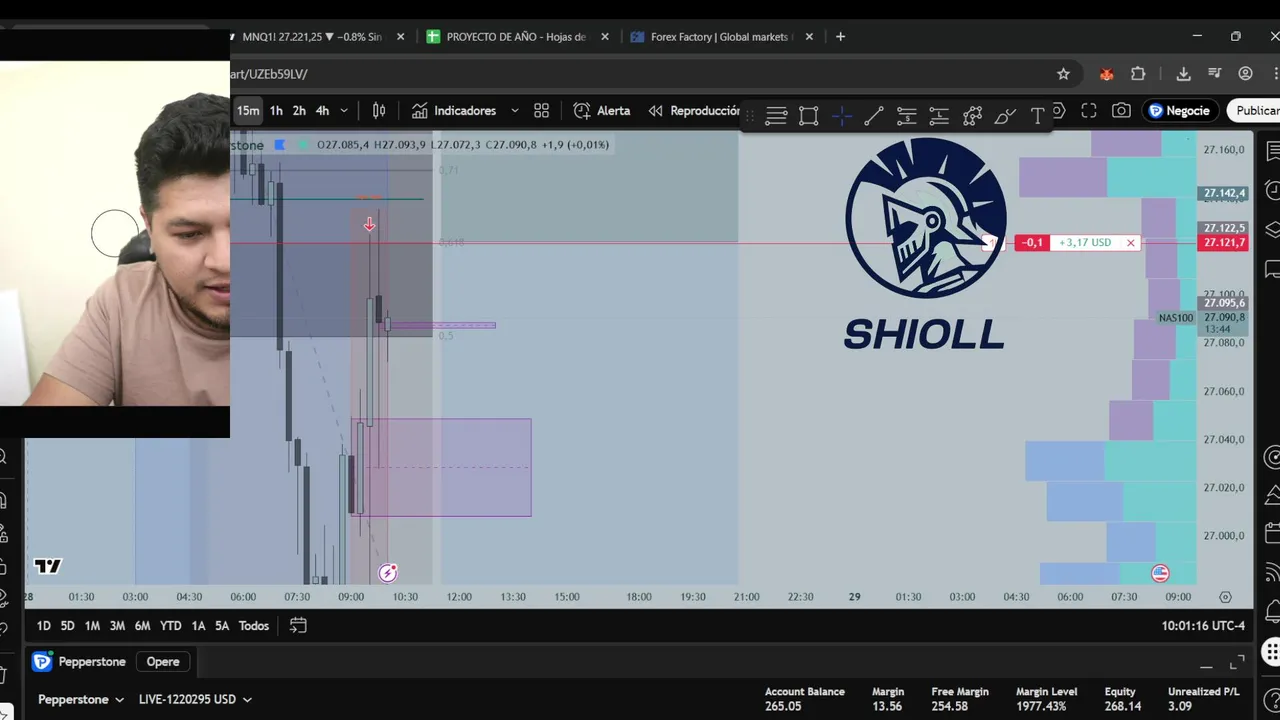Image resolution: width=1280 pixels, height=720 pixels.
Task: Select the rectangle drawing tool
Action: (809, 116)
